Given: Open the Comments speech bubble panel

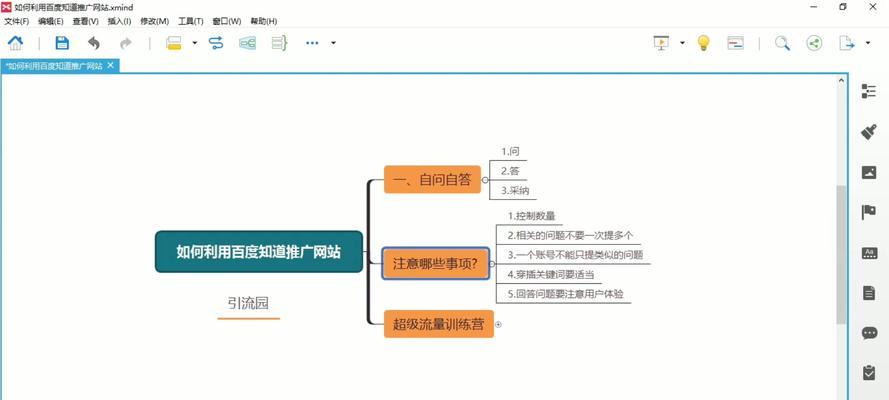Looking at the screenshot, I should coord(869,333).
